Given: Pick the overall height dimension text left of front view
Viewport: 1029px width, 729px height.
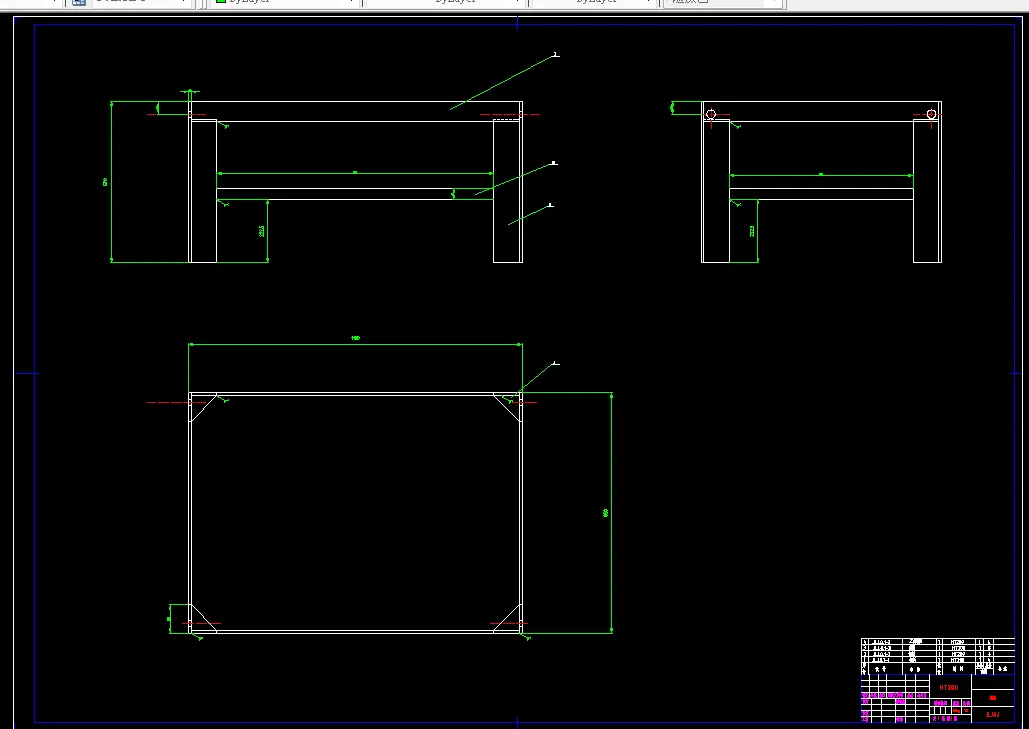Looking at the screenshot, I should (105, 182).
